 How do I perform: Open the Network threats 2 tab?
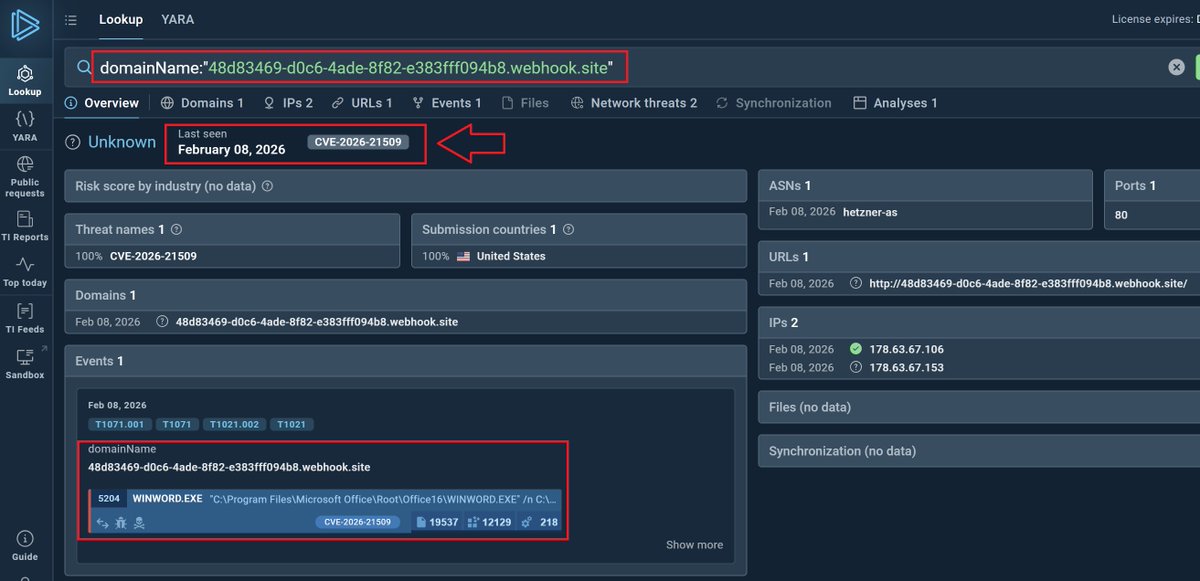634,103
